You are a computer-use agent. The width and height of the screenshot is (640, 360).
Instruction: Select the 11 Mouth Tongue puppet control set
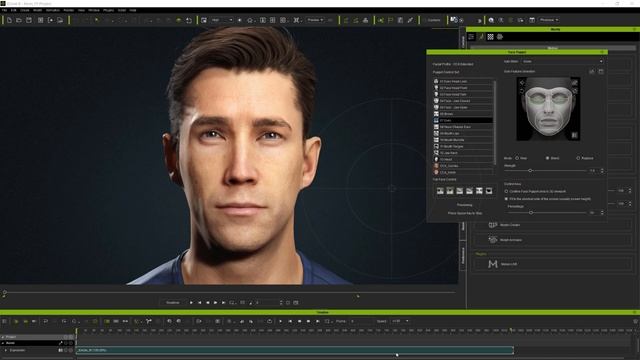[x=463, y=146]
